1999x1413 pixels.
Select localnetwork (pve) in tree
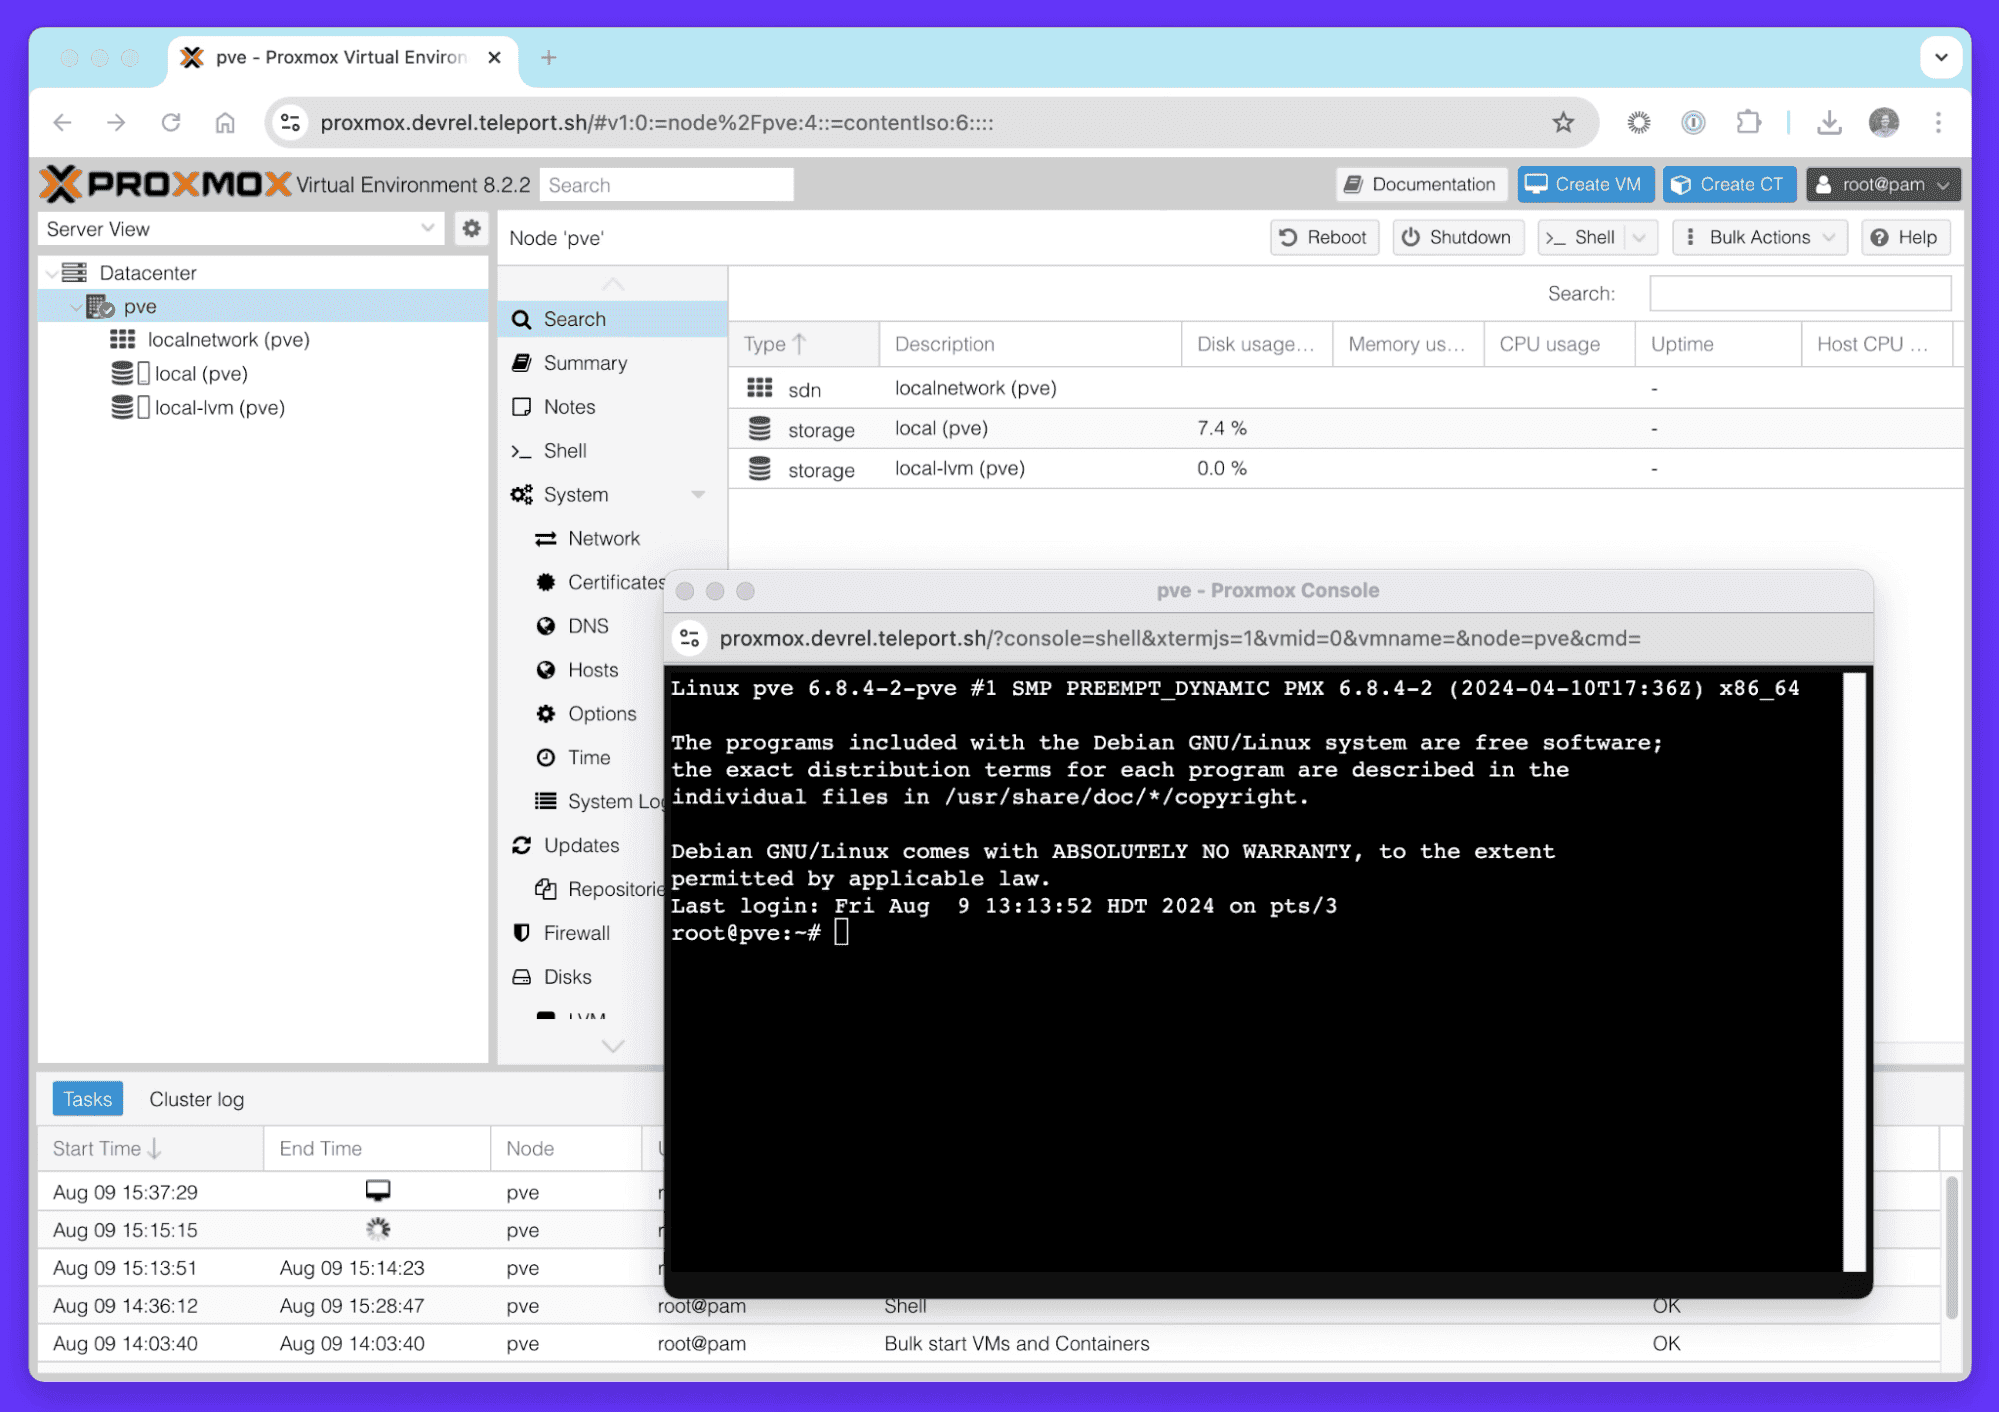point(228,340)
